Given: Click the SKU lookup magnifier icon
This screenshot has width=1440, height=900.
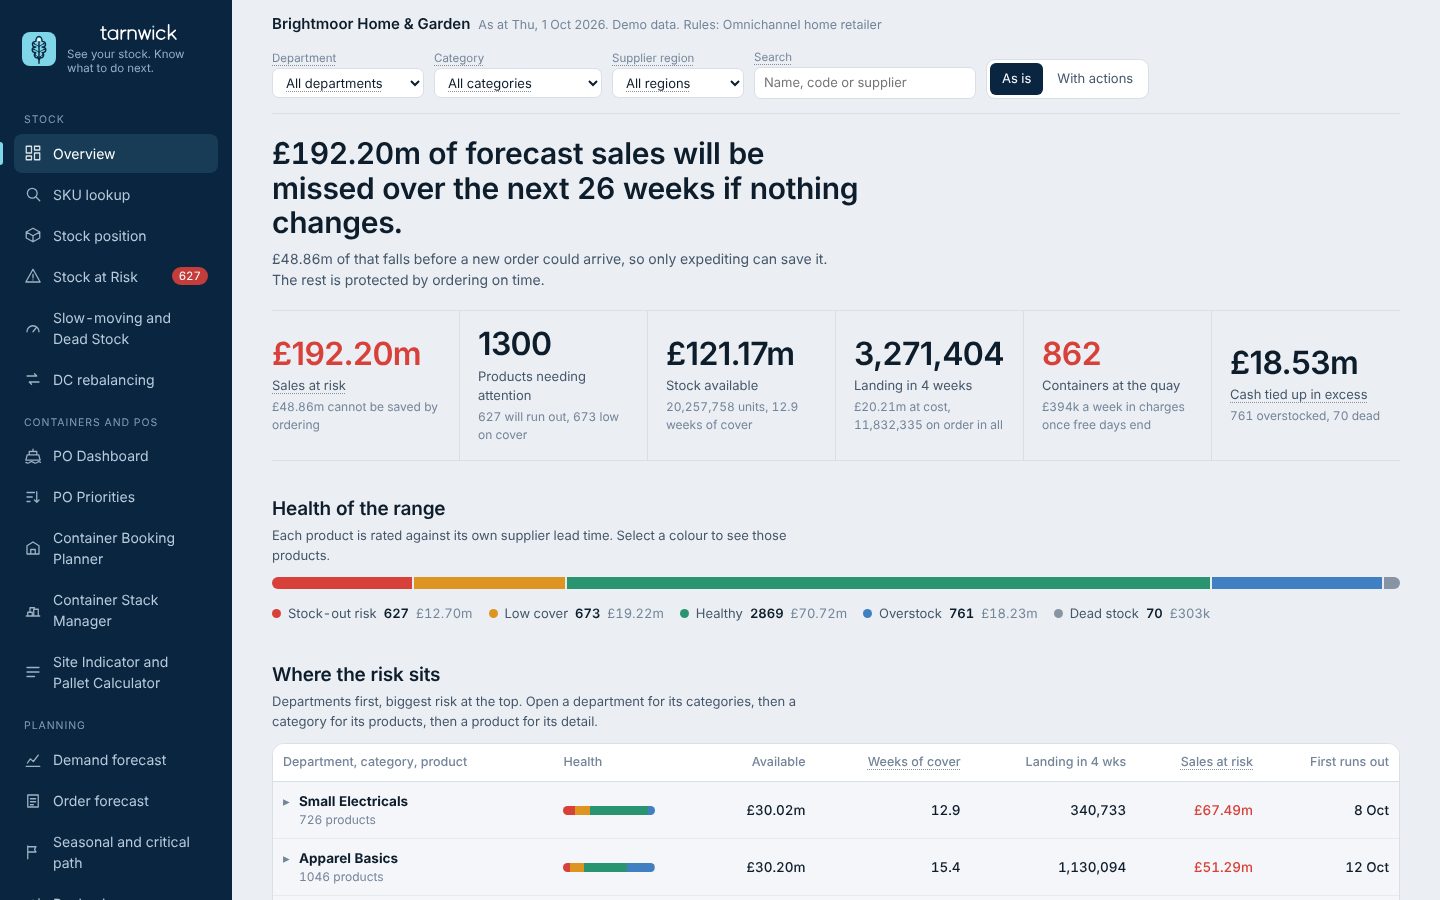Looking at the screenshot, I should (x=33, y=194).
